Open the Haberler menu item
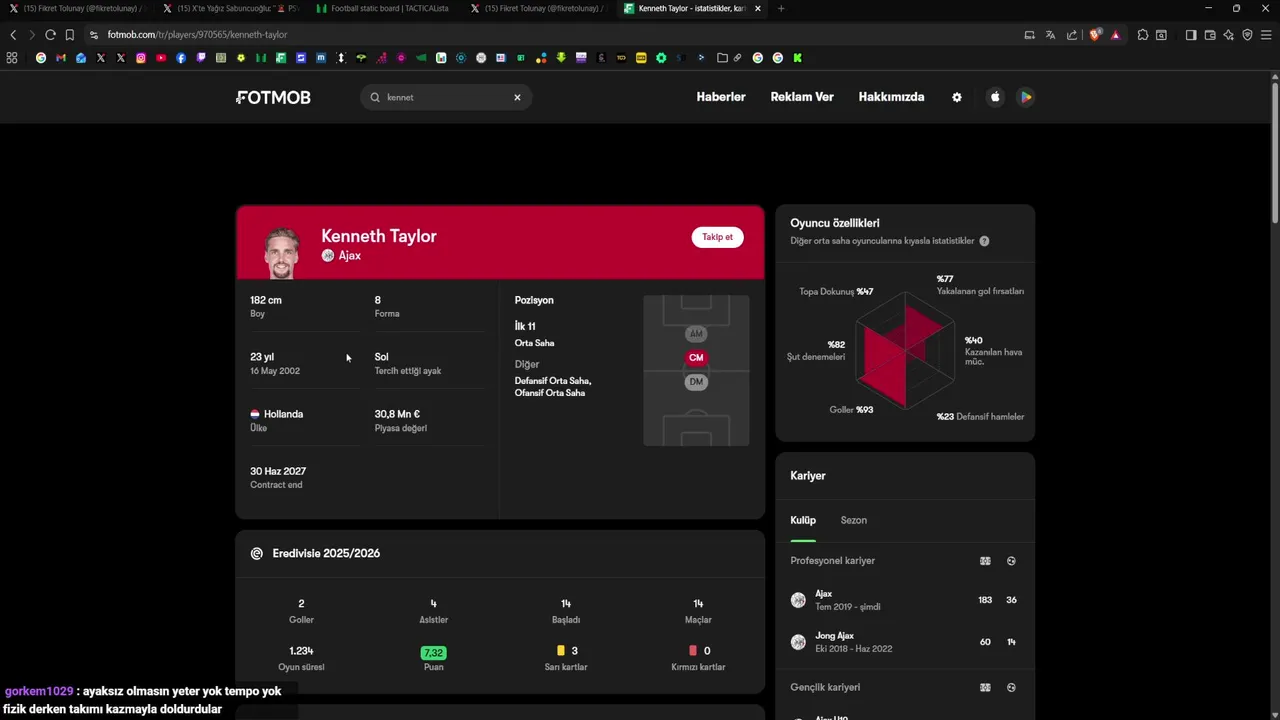Image resolution: width=1280 pixels, height=720 pixels. click(721, 97)
